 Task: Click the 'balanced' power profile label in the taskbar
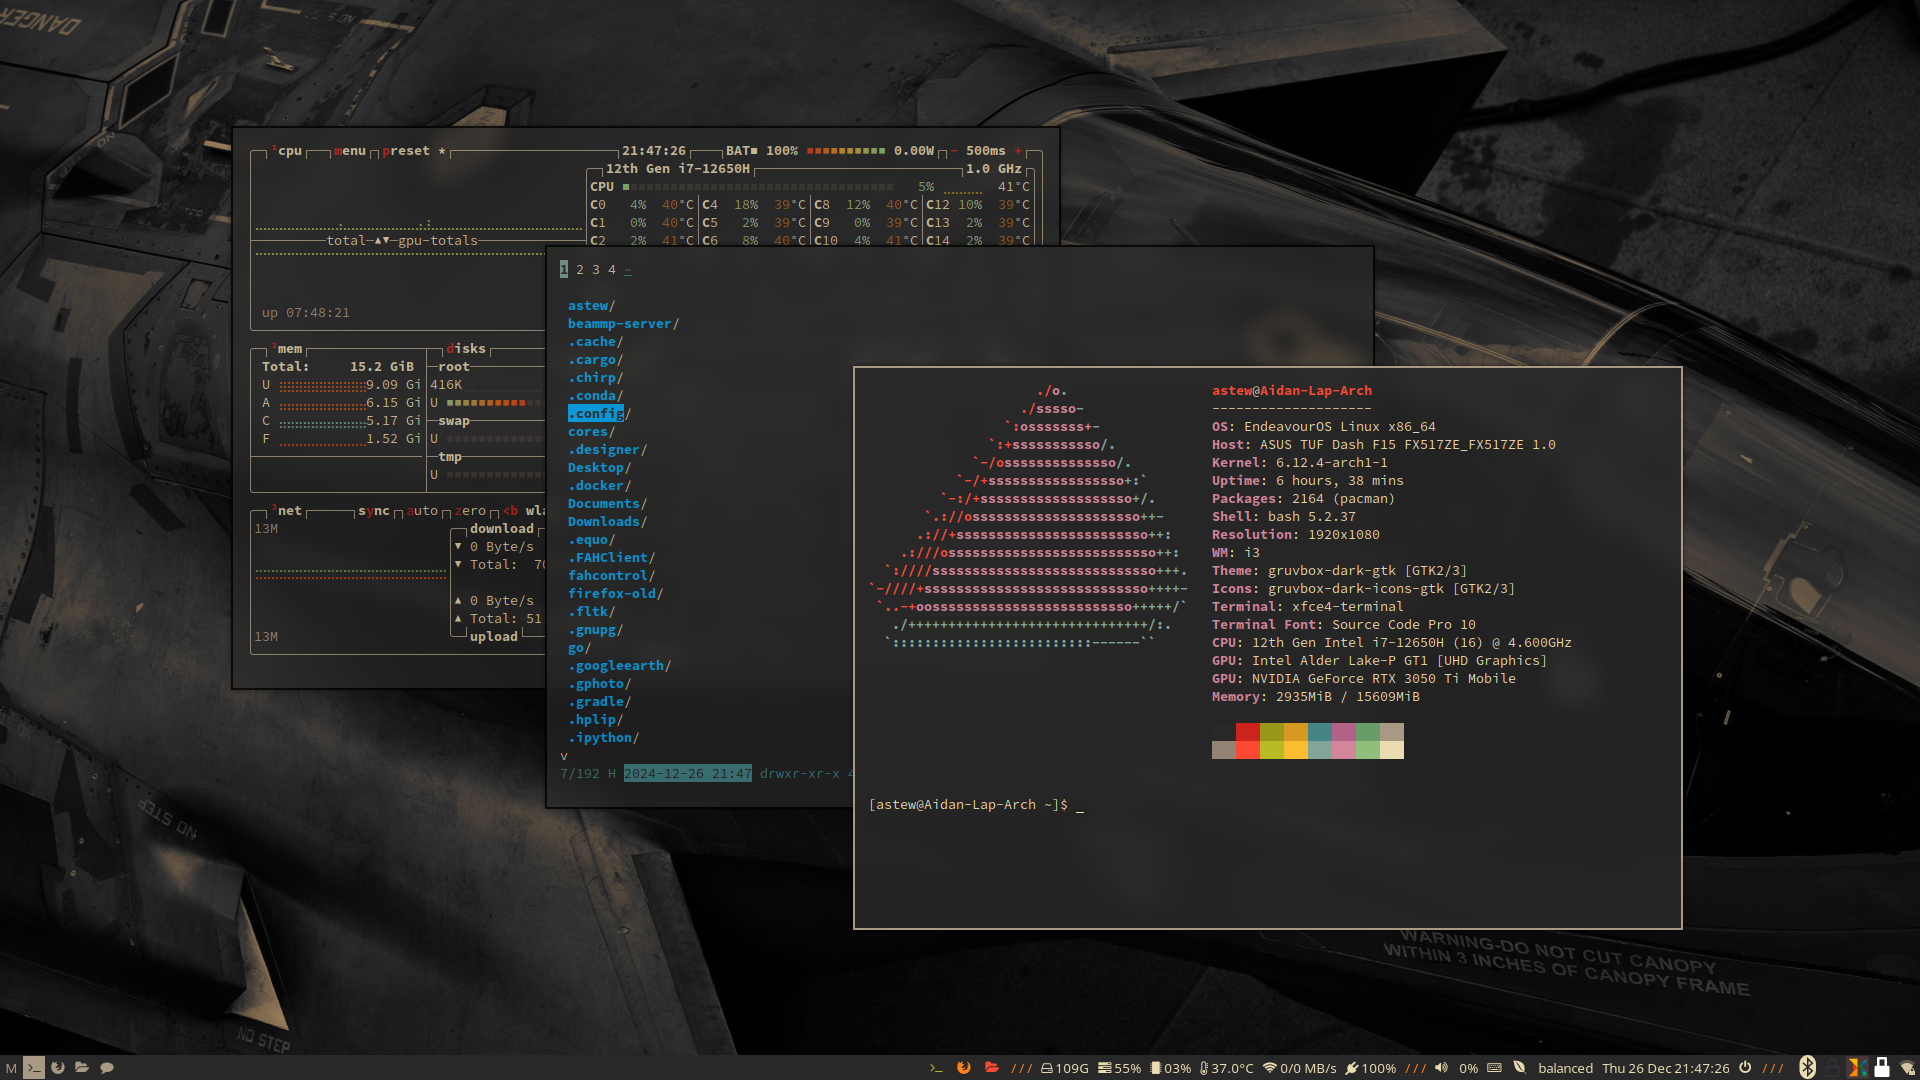coord(1565,1067)
